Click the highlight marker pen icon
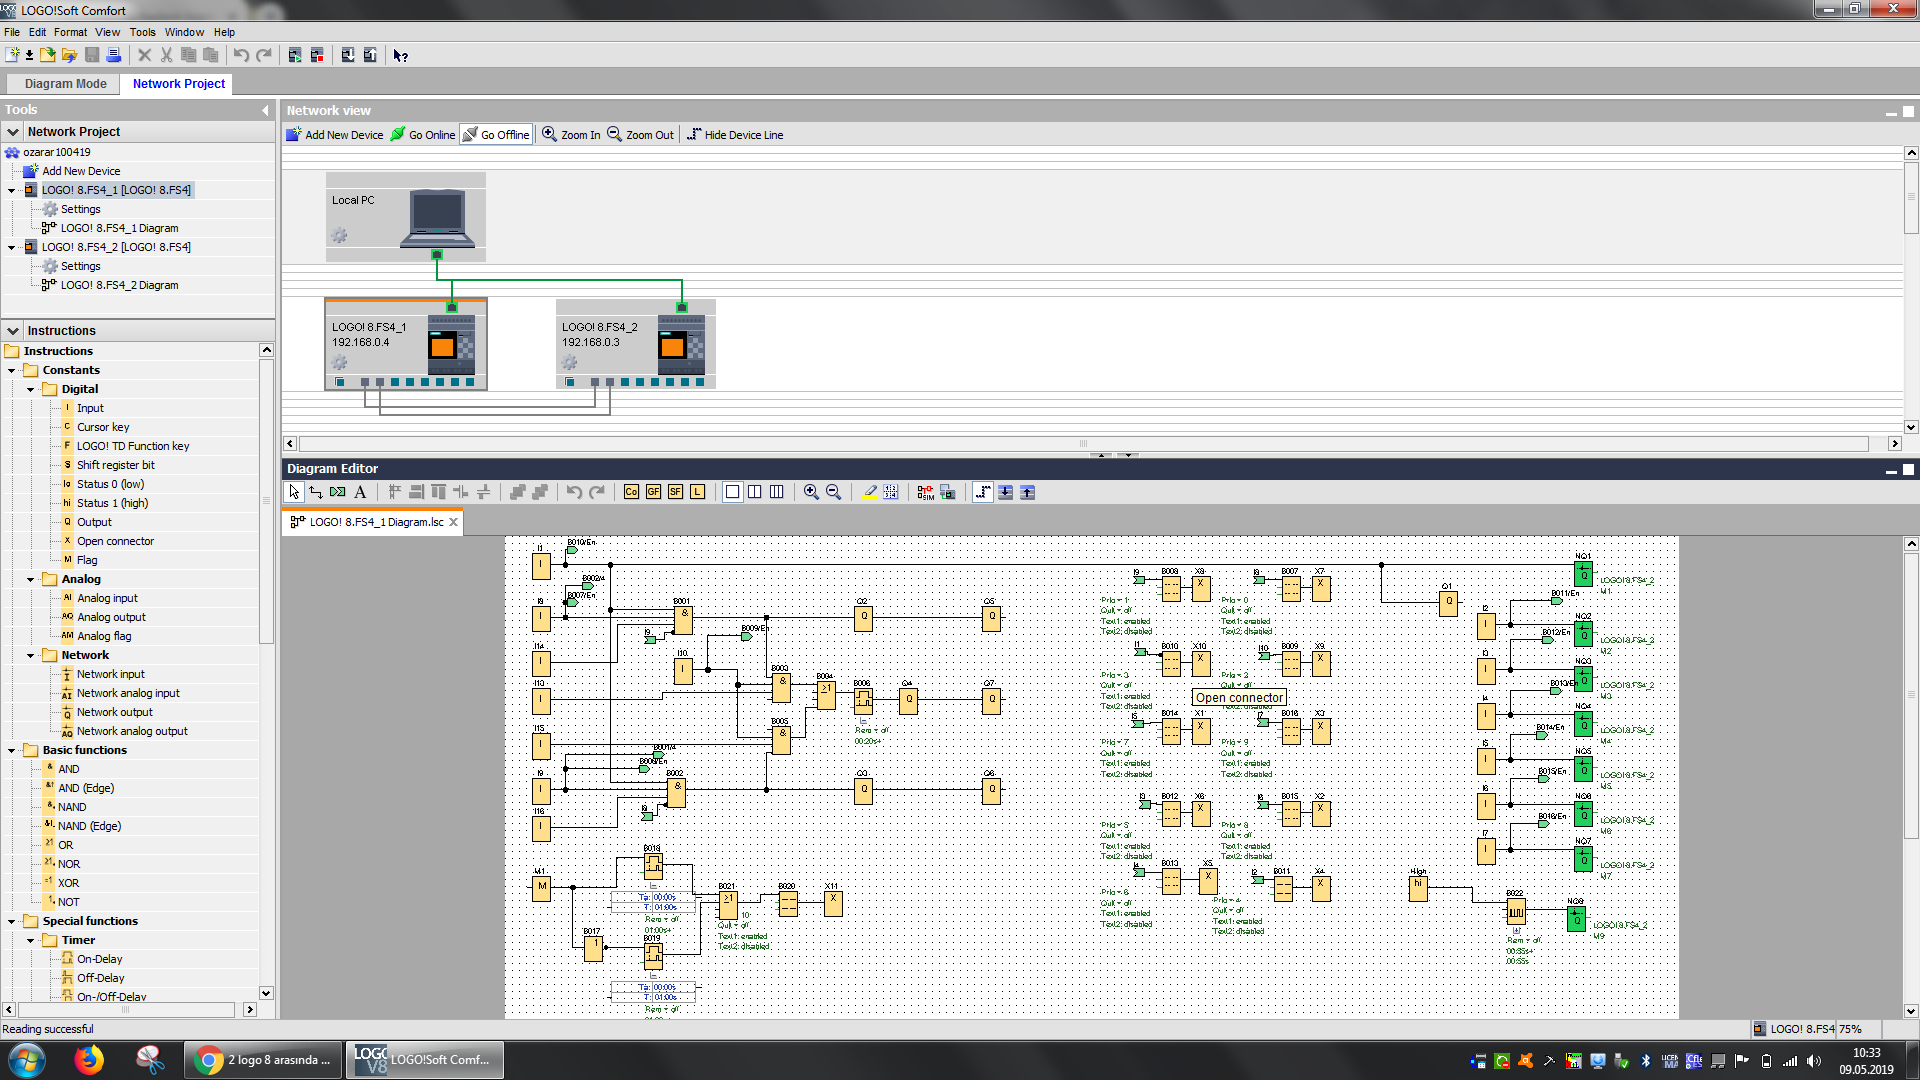 point(870,492)
